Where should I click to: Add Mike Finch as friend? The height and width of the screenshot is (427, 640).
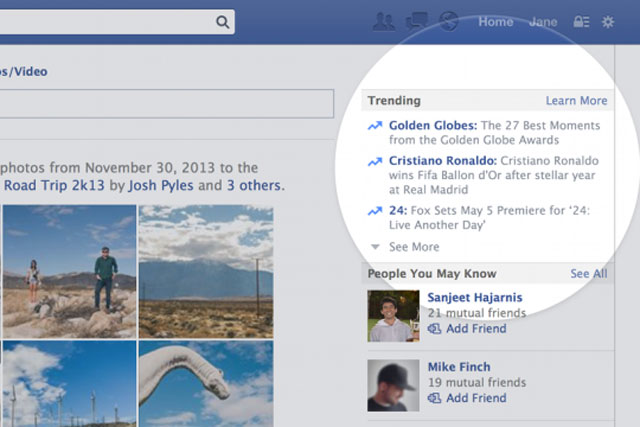pyautogui.click(x=467, y=398)
